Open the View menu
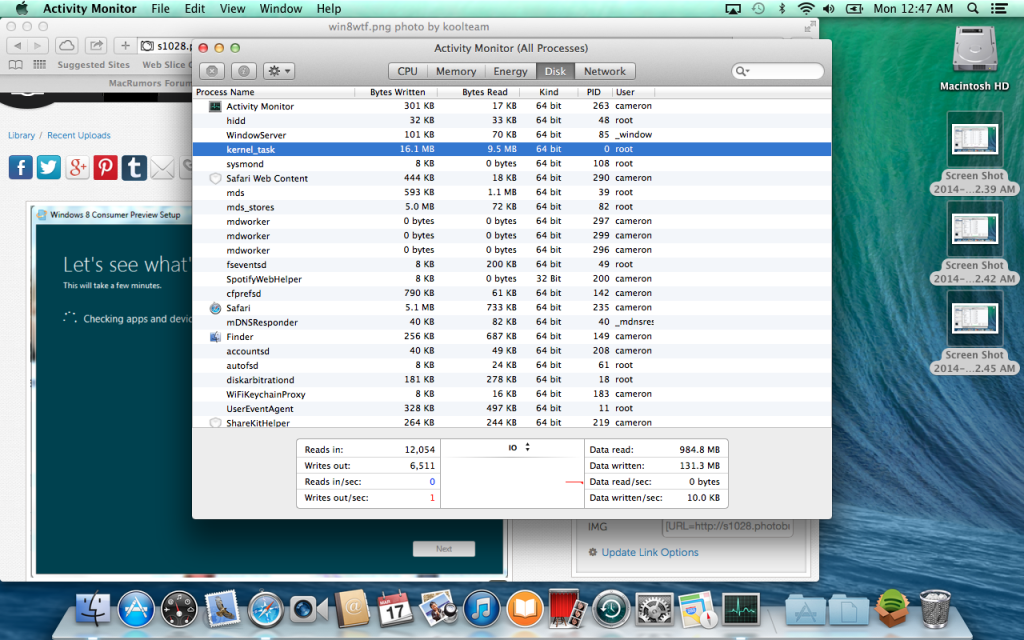 pos(232,8)
